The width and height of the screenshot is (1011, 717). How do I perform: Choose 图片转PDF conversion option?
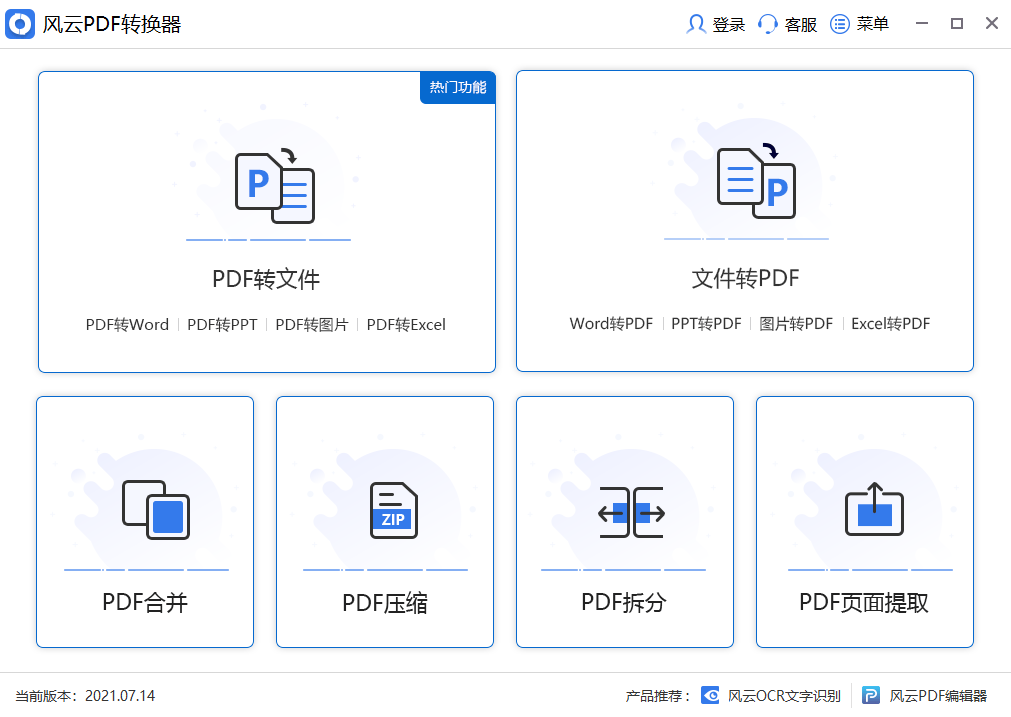pos(796,323)
